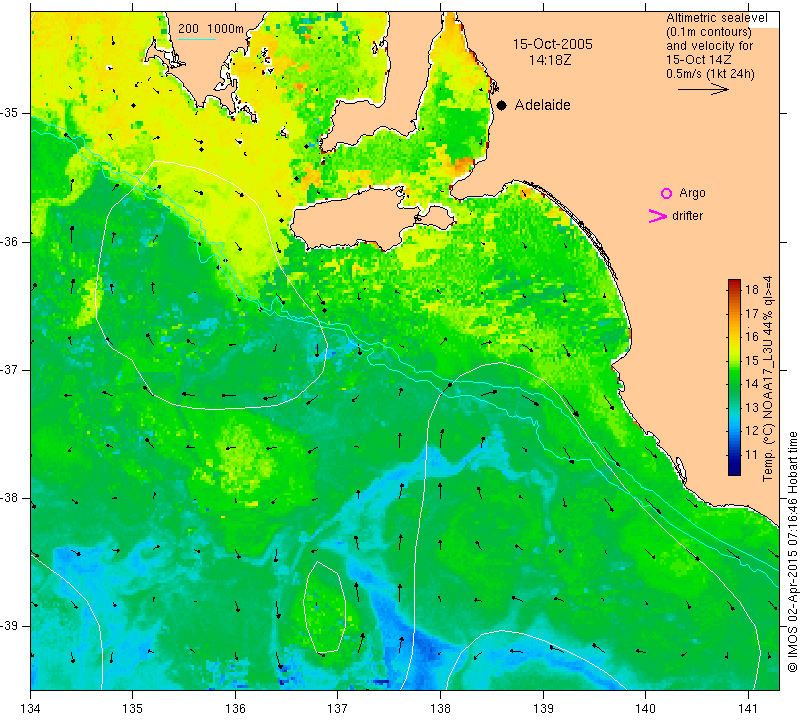This screenshot has width=800, height=720.
Task: Click the 'Adelaide' label text
Action: pos(542,105)
